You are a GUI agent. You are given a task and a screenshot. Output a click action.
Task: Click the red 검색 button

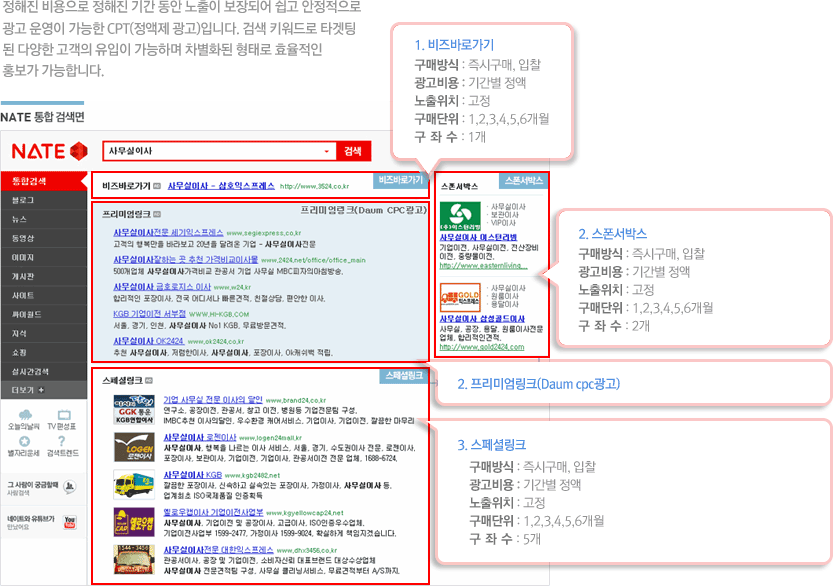tap(353, 151)
